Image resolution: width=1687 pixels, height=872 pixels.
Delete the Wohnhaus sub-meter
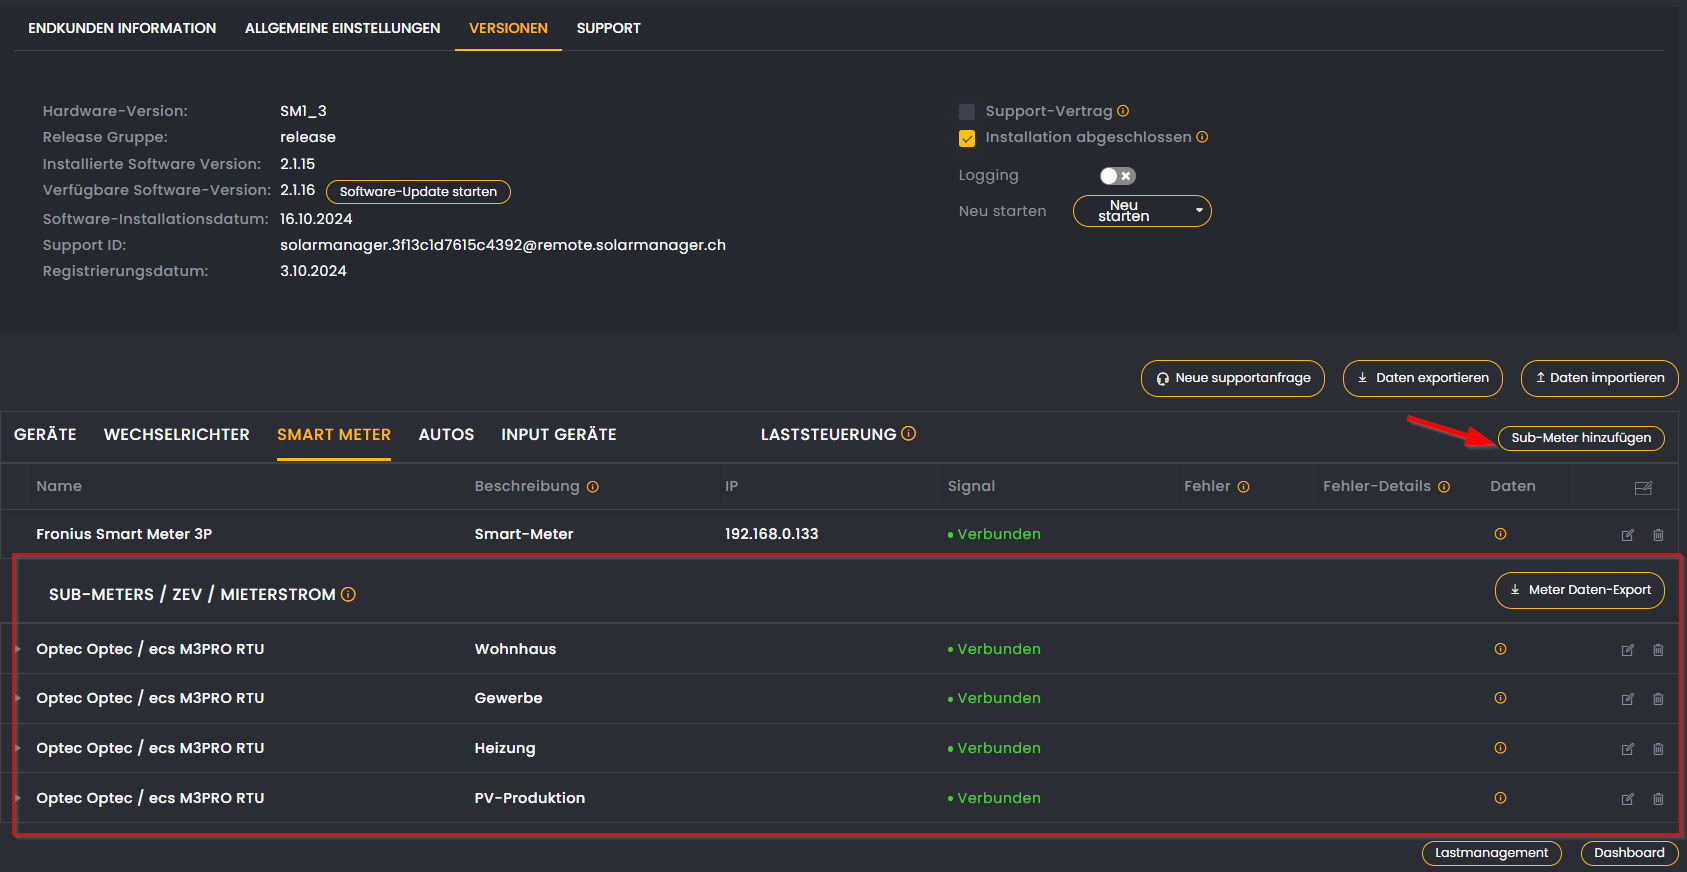1658,650
